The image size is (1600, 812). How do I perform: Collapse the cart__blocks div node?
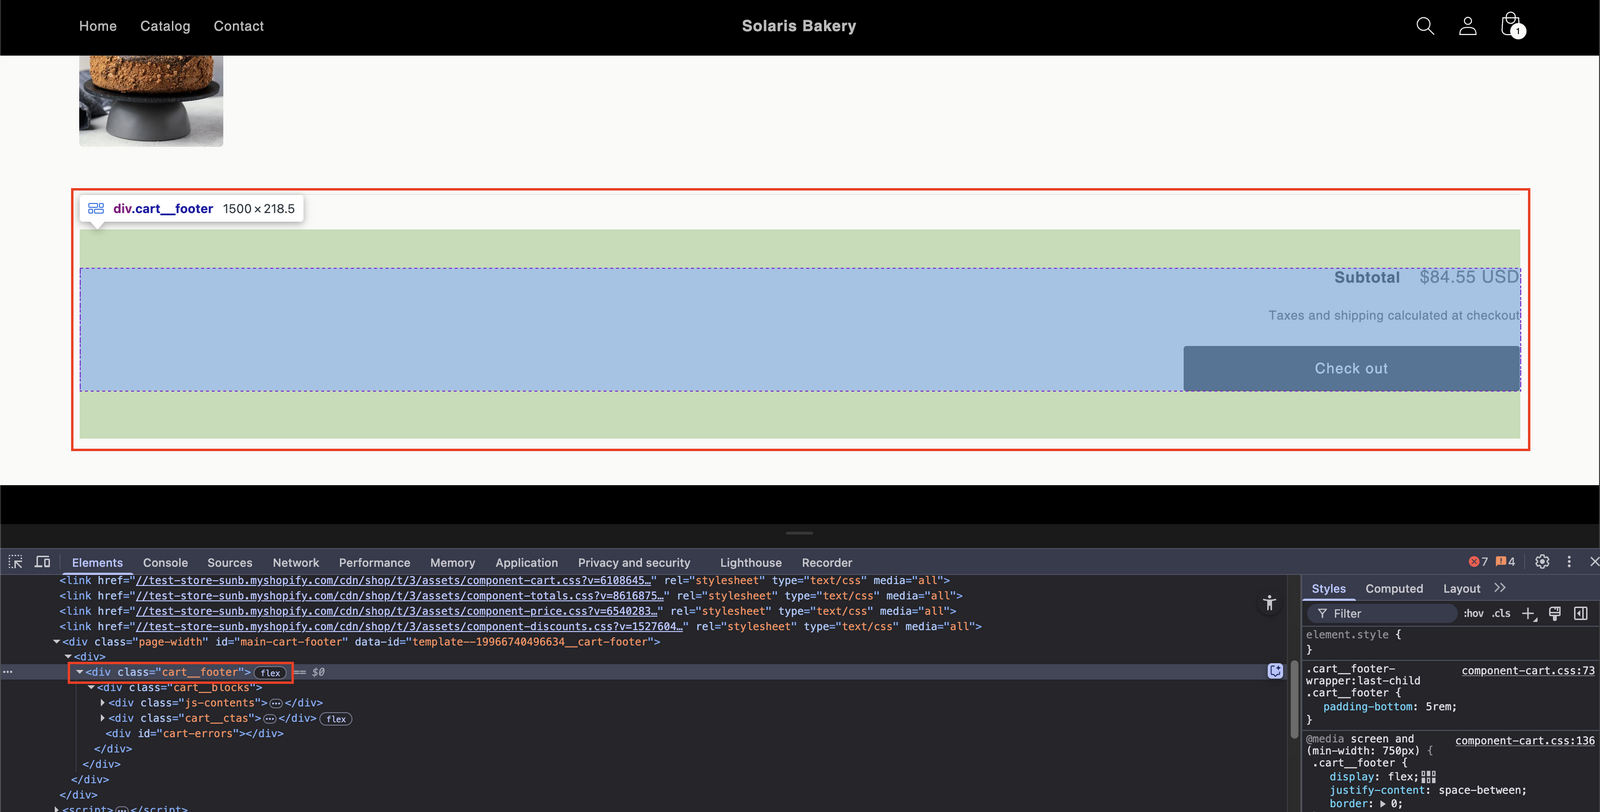91,688
